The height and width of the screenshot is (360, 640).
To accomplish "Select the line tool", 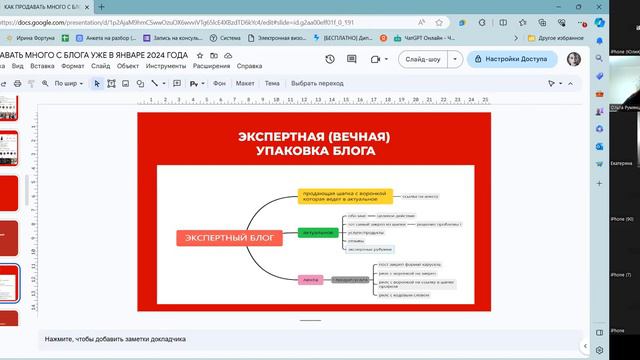I will point(155,84).
